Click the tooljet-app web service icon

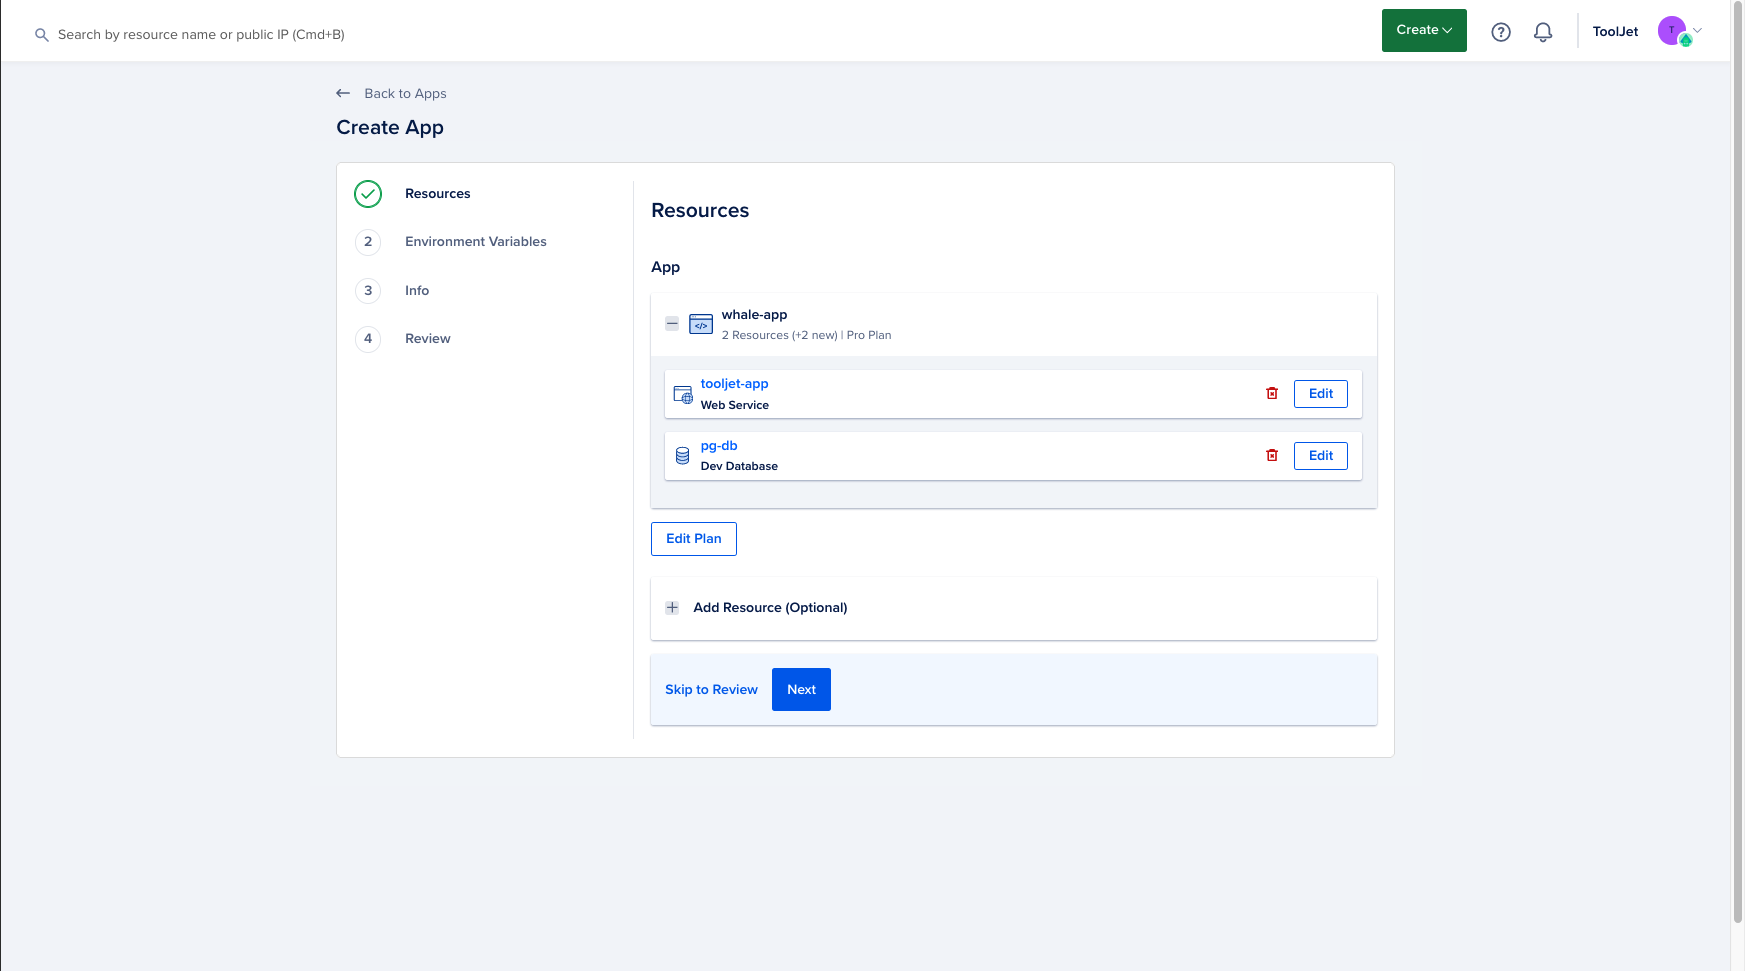(683, 395)
